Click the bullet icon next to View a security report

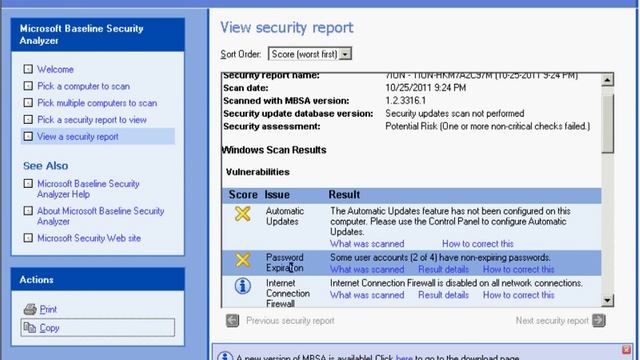coord(28,136)
